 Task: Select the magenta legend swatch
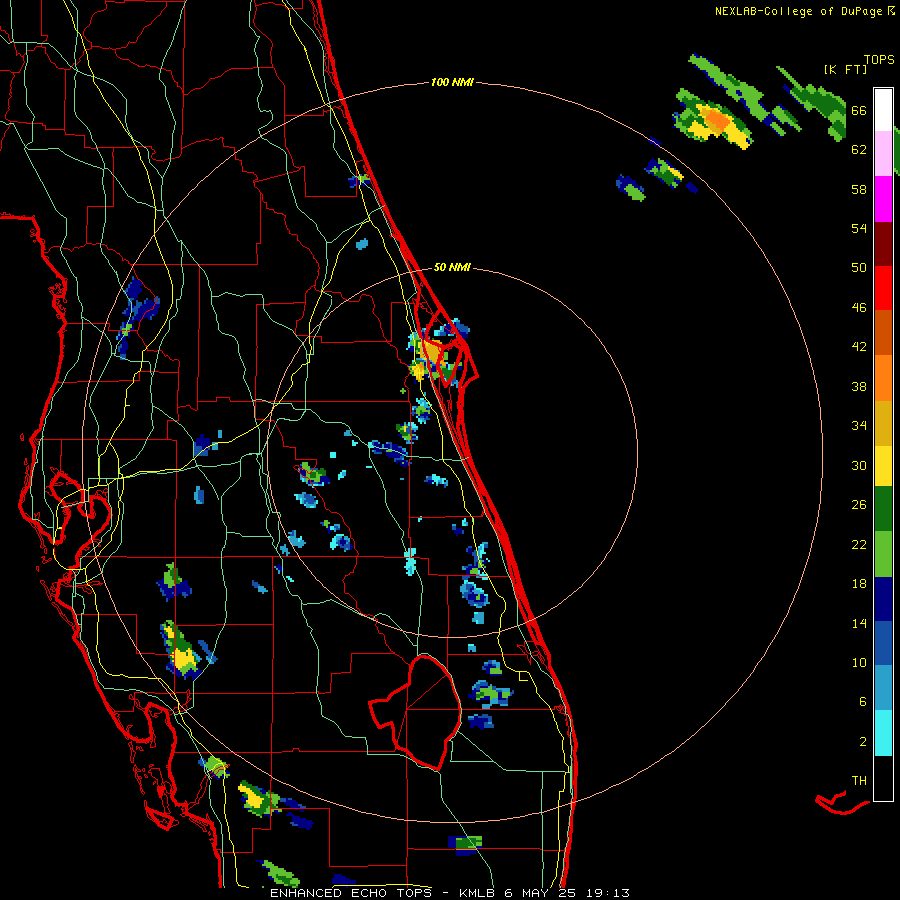(883, 199)
